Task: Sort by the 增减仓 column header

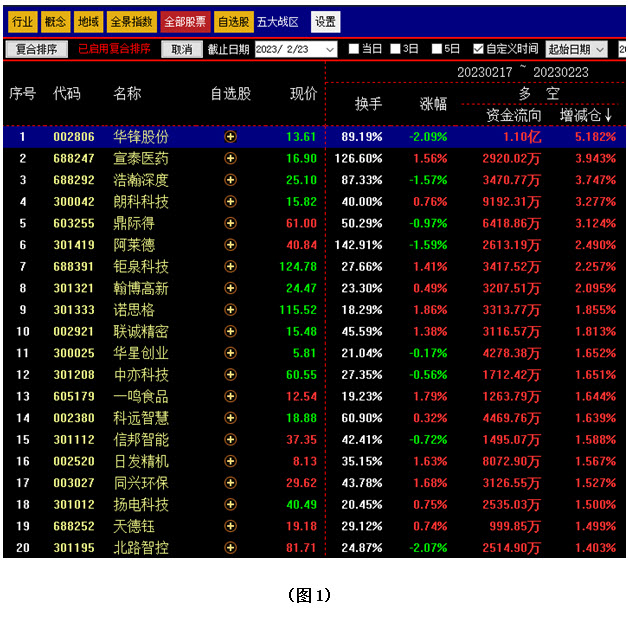Action: tap(586, 115)
